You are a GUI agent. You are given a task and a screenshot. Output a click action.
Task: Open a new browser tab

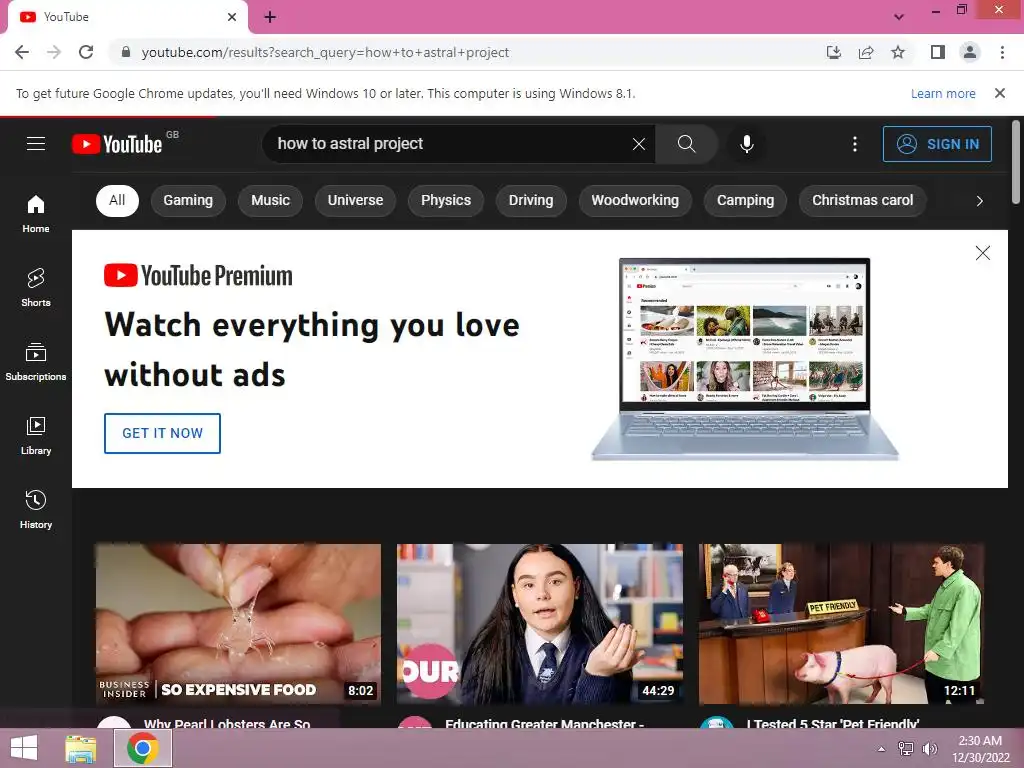click(270, 17)
